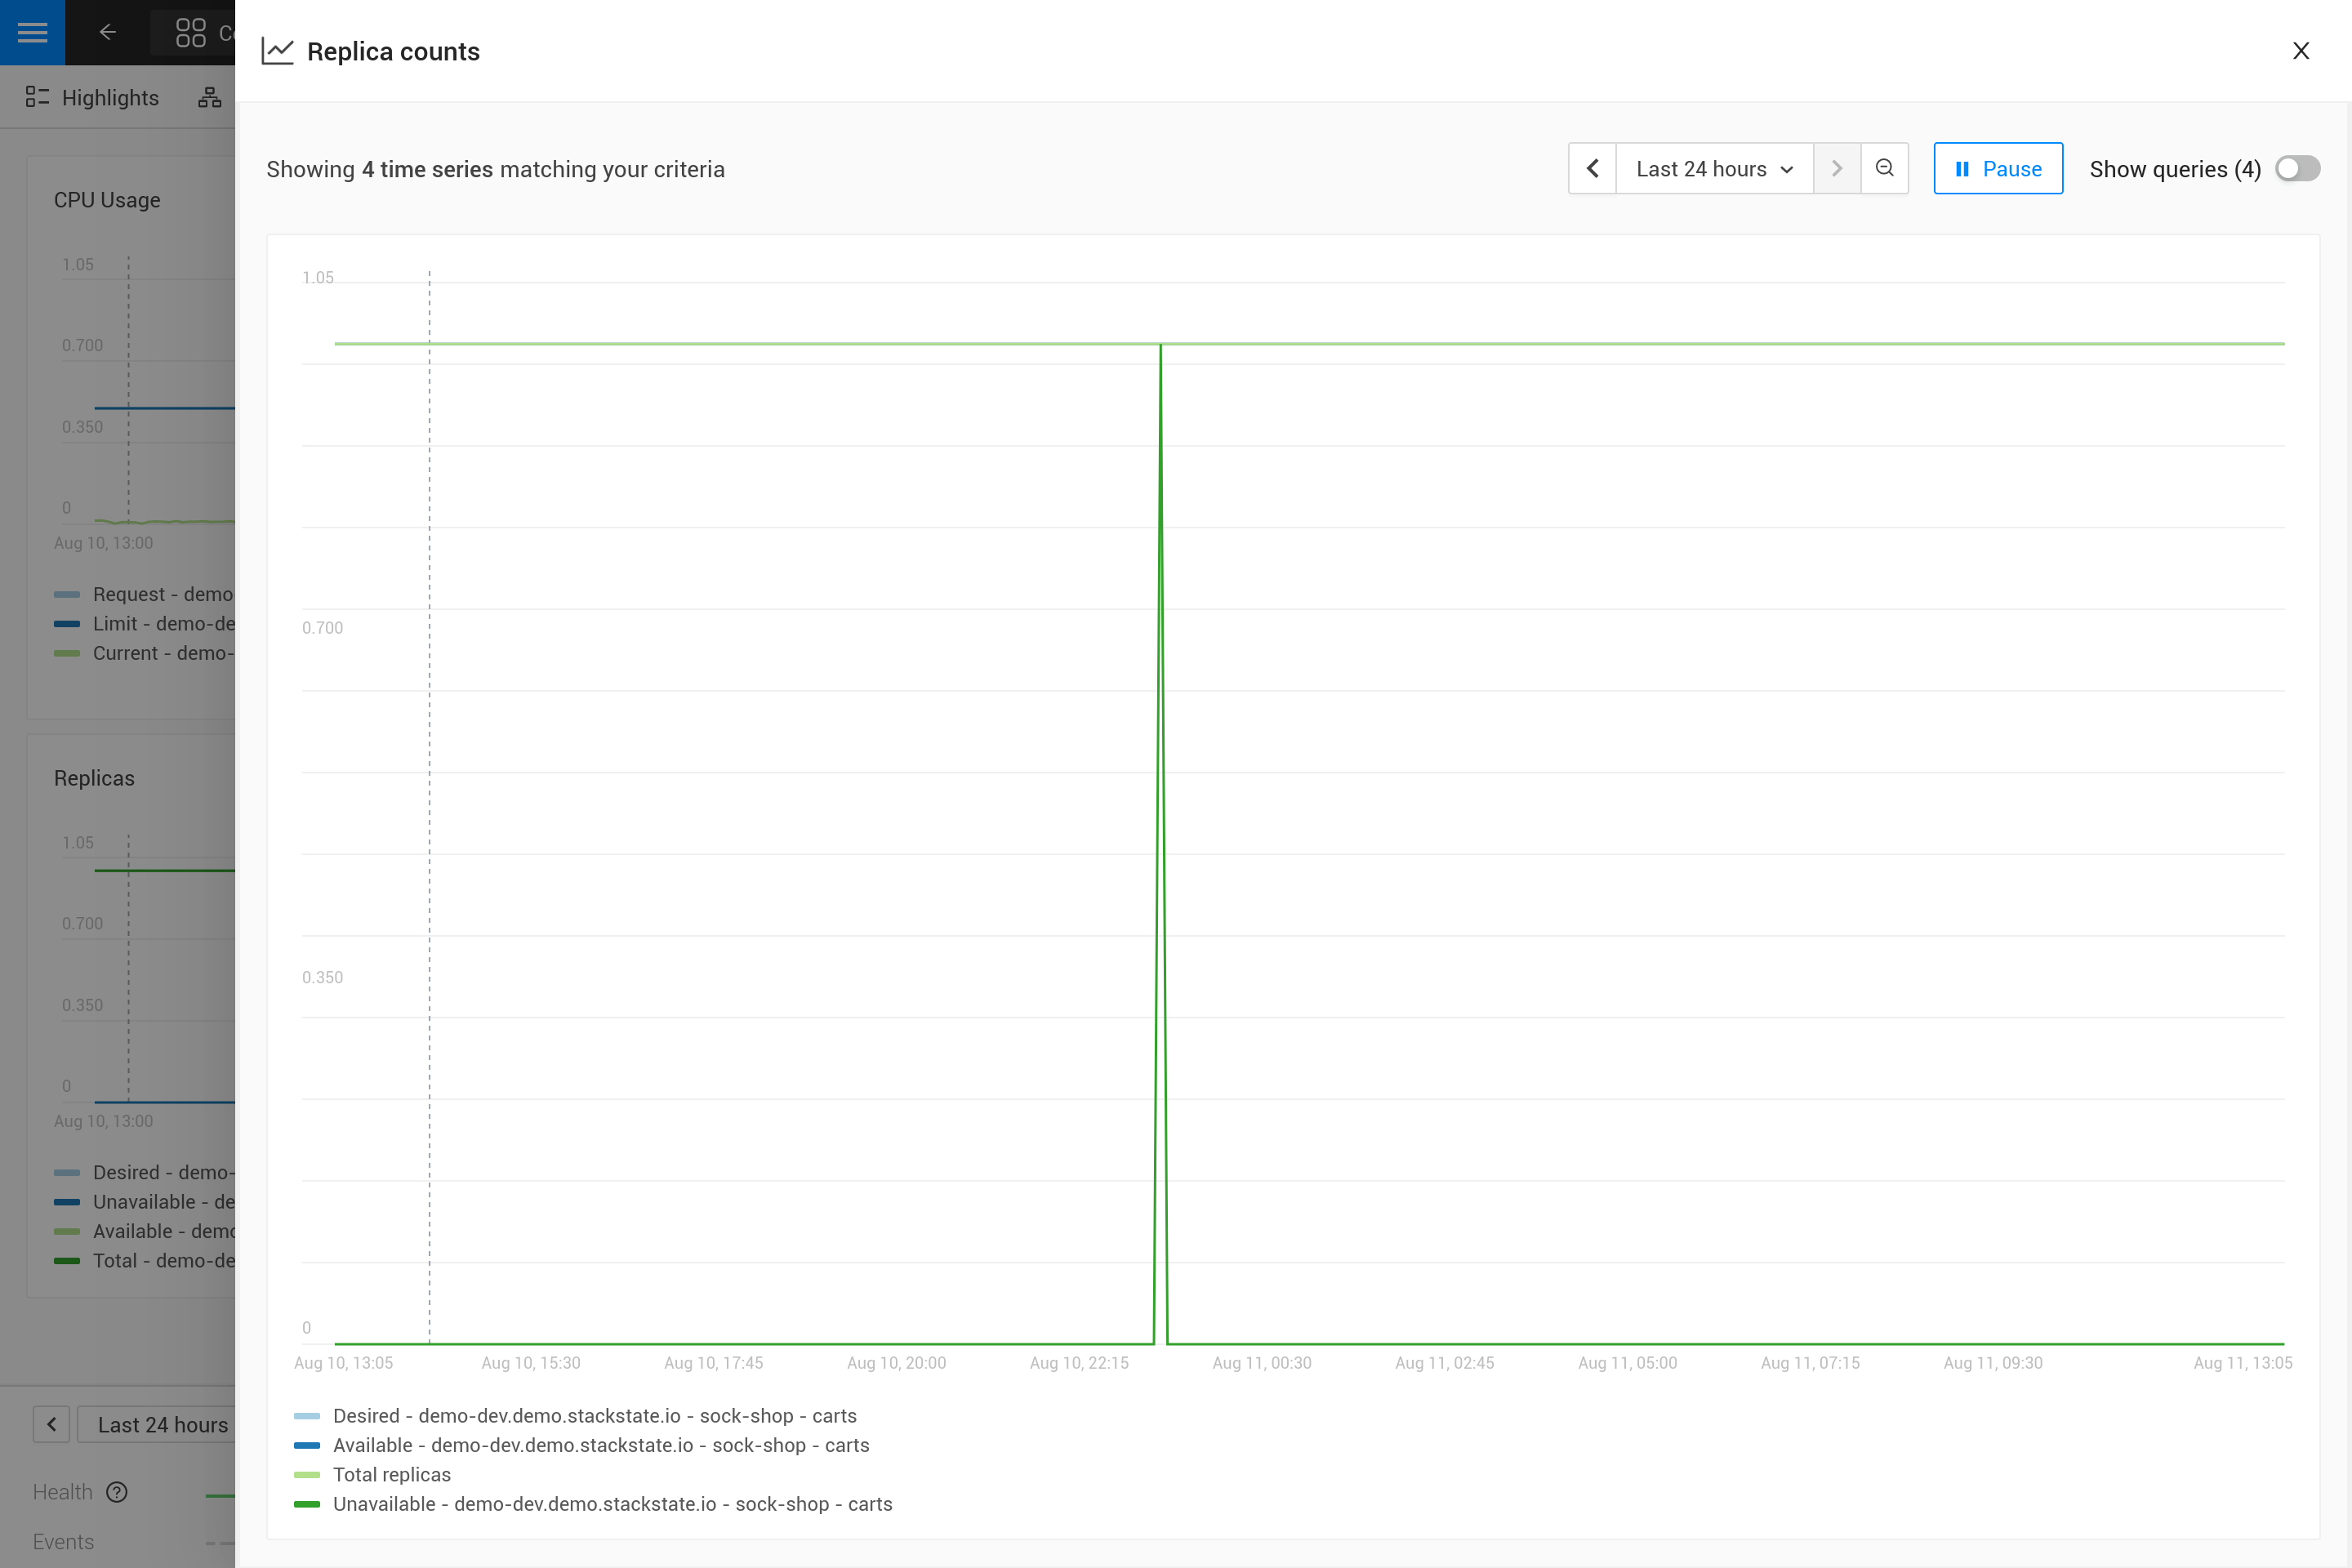The height and width of the screenshot is (1568, 2352).
Task: Click the forward time navigation chevron
Action: coord(1837,168)
